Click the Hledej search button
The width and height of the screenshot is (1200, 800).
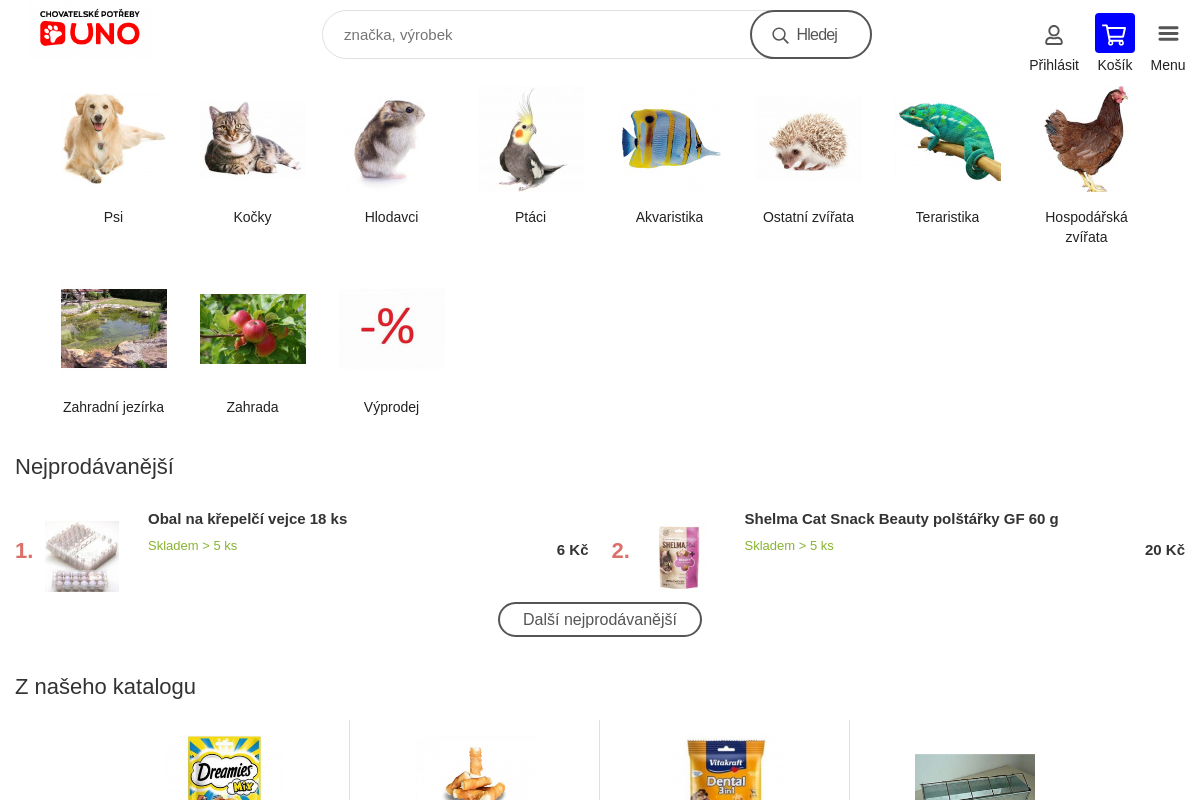pyautogui.click(x=811, y=35)
